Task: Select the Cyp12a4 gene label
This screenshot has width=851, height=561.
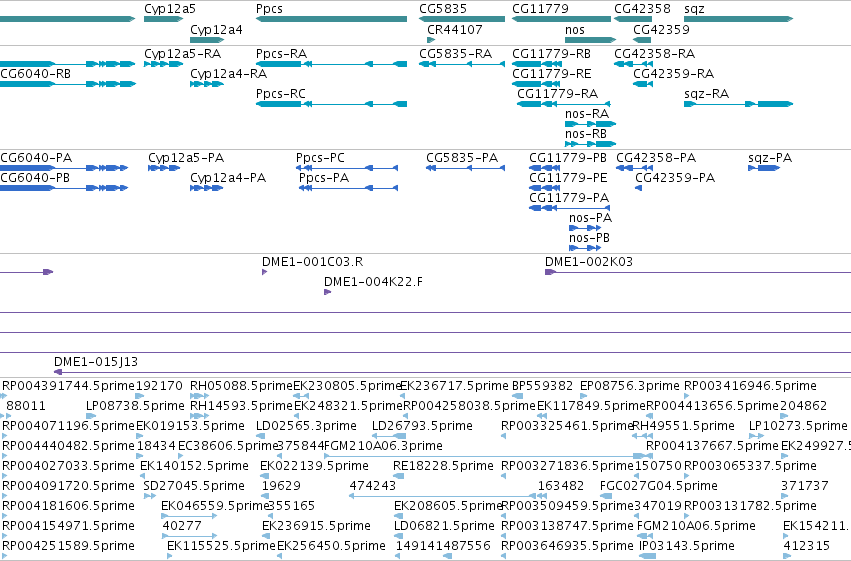Action: coord(216,29)
